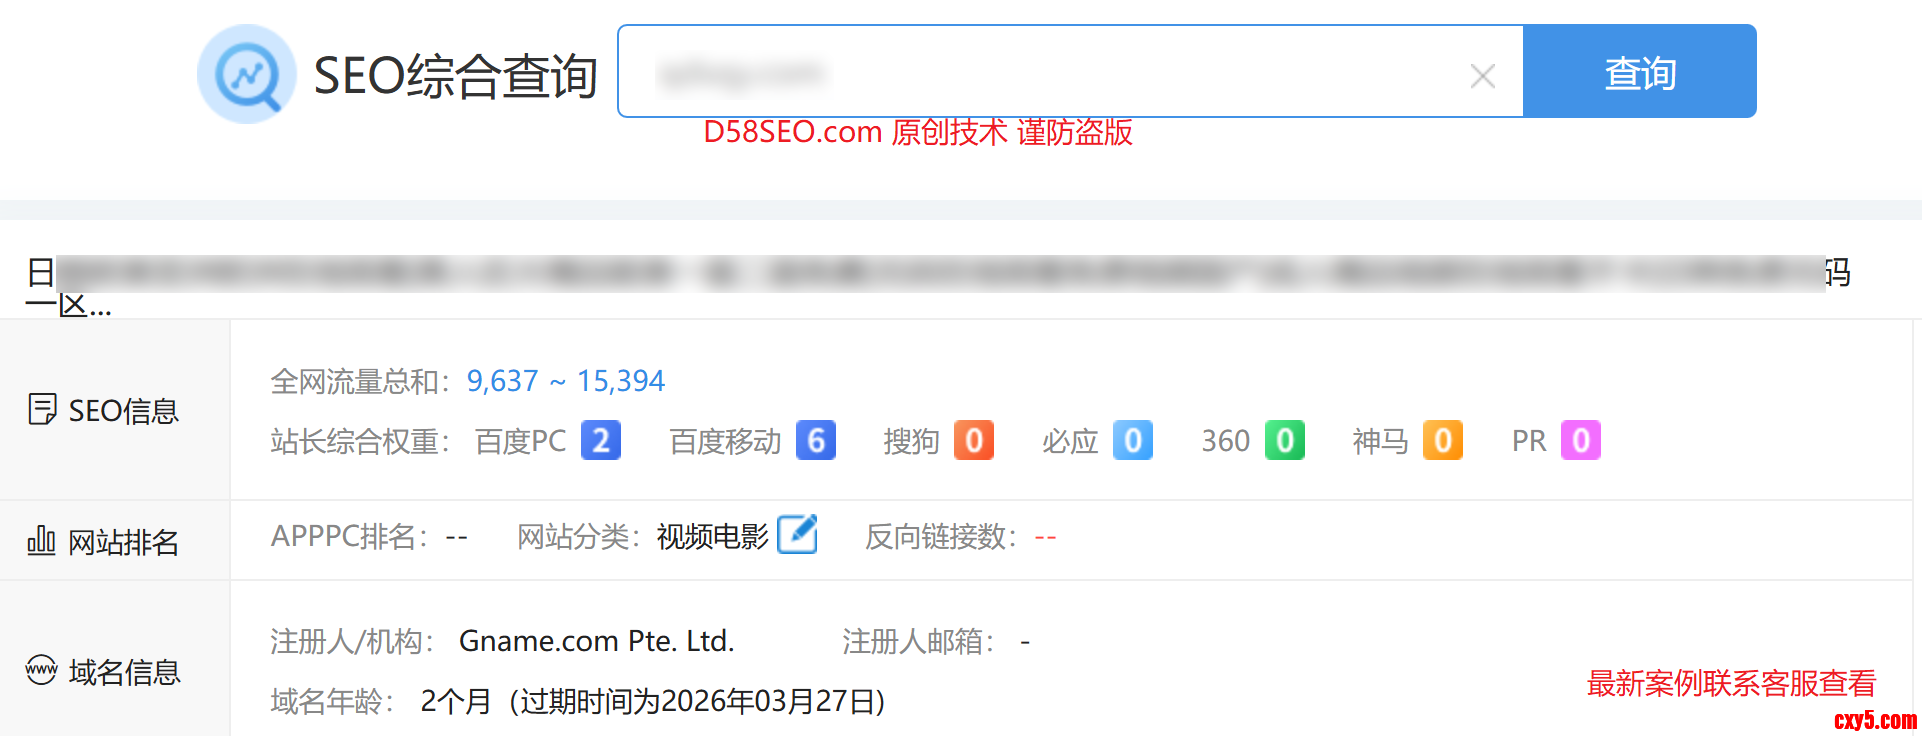This screenshot has width=1922, height=736.
Task: Click the SEO综合查询 magnifier logo icon
Action: [x=246, y=75]
